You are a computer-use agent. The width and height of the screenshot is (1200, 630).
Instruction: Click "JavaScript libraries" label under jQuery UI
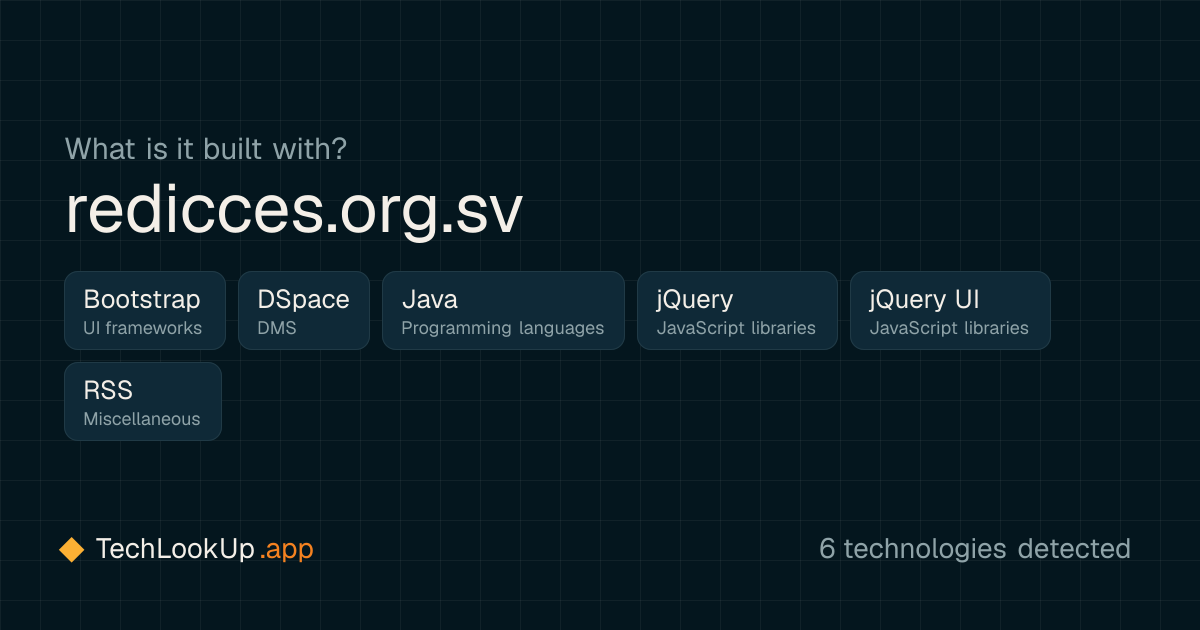click(x=949, y=328)
